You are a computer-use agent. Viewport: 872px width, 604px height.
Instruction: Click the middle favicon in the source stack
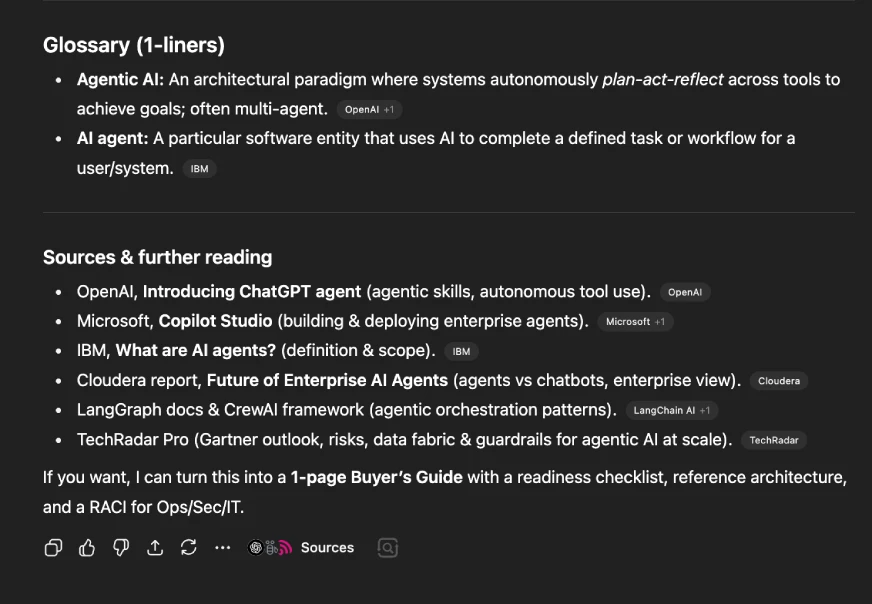click(268, 547)
